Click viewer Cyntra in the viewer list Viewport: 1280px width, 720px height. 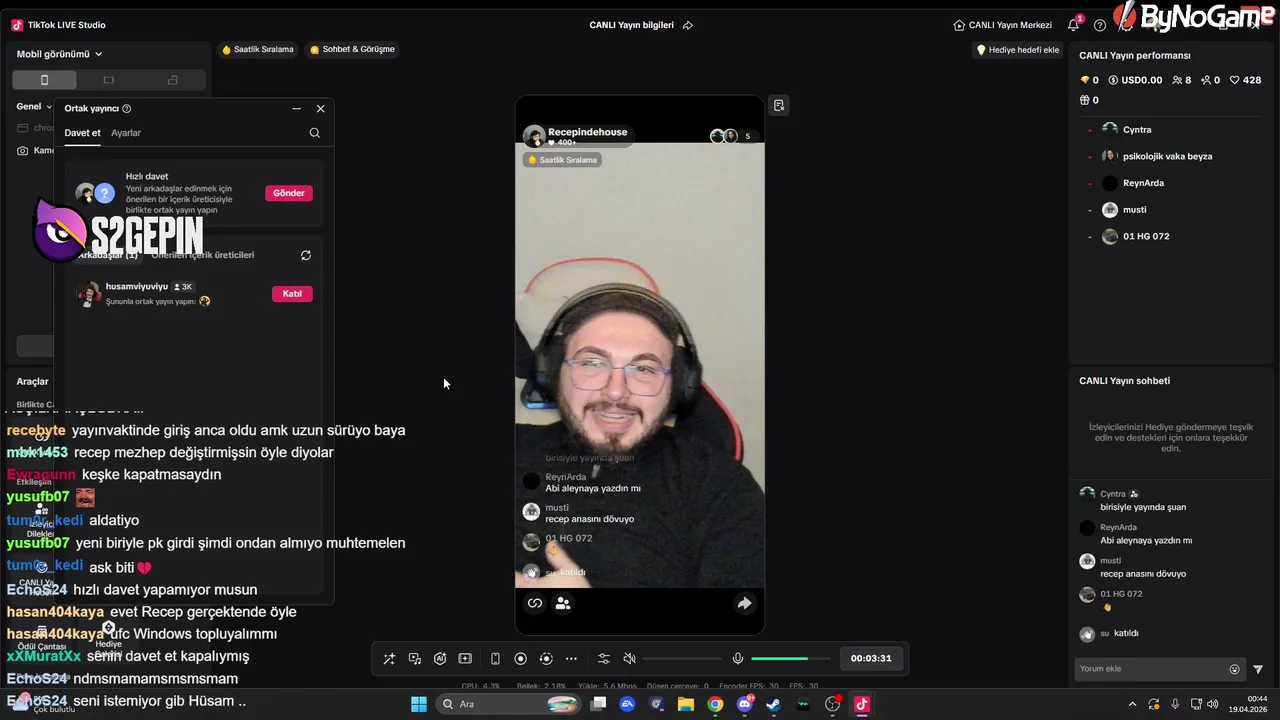tap(1126, 129)
